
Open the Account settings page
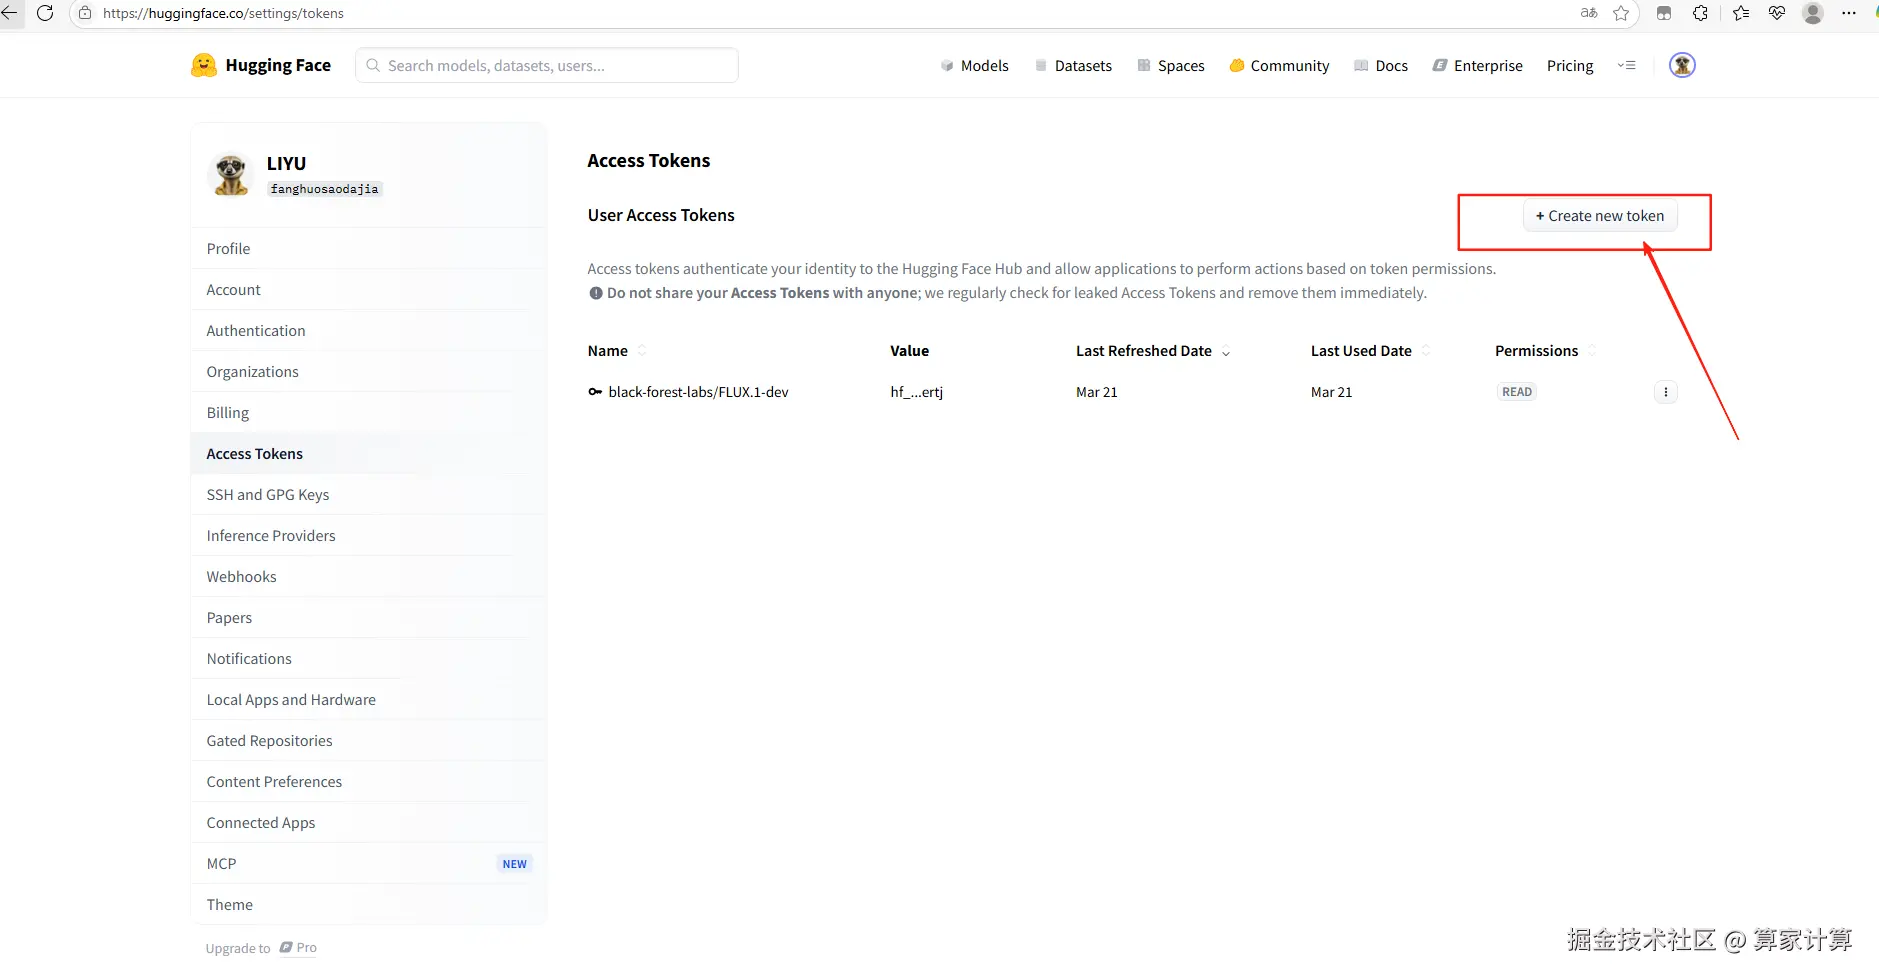(368, 290)
